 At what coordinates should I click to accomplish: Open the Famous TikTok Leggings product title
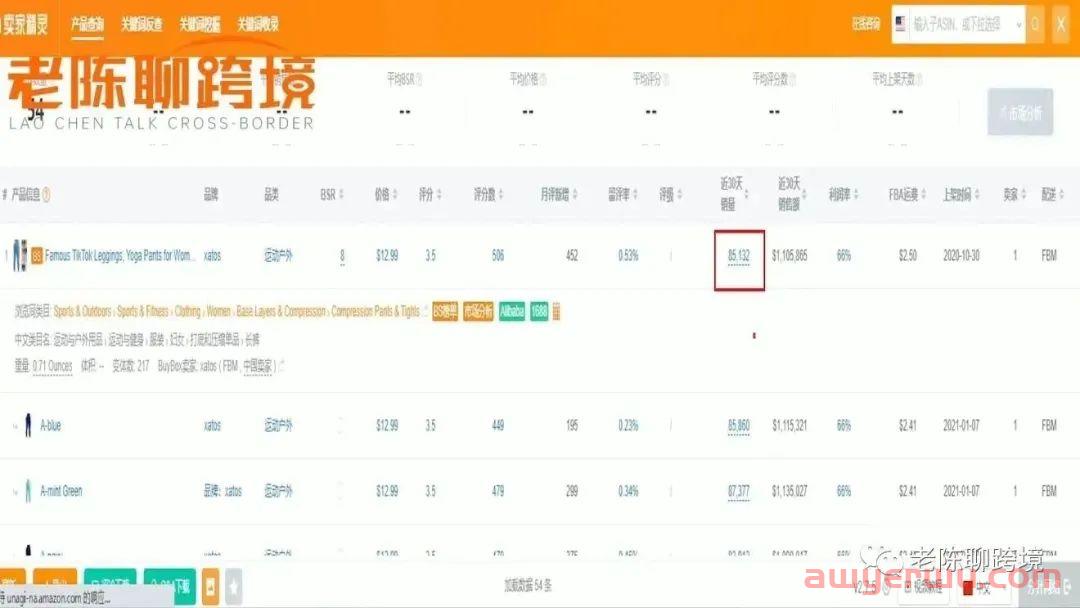pos(120,256)
